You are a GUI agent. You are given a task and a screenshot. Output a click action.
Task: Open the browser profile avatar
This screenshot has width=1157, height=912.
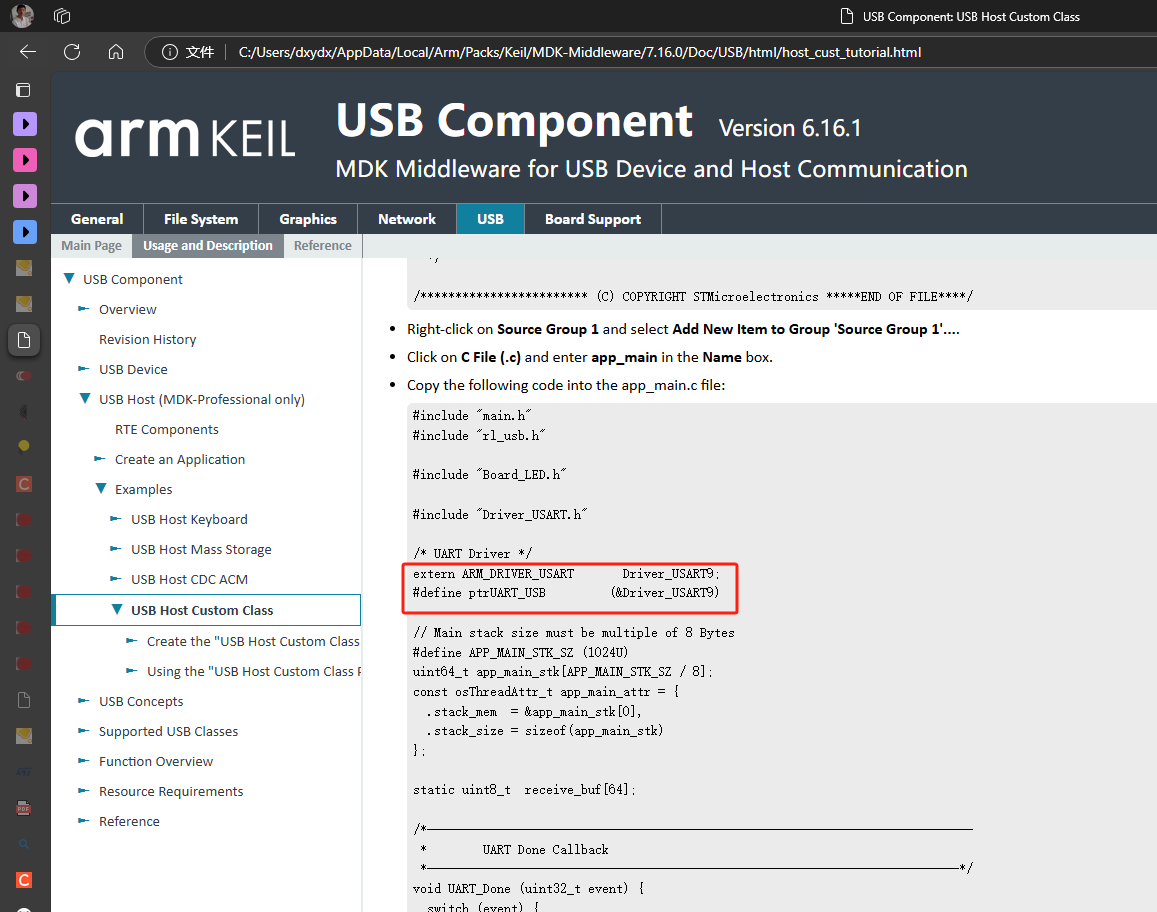22,15
